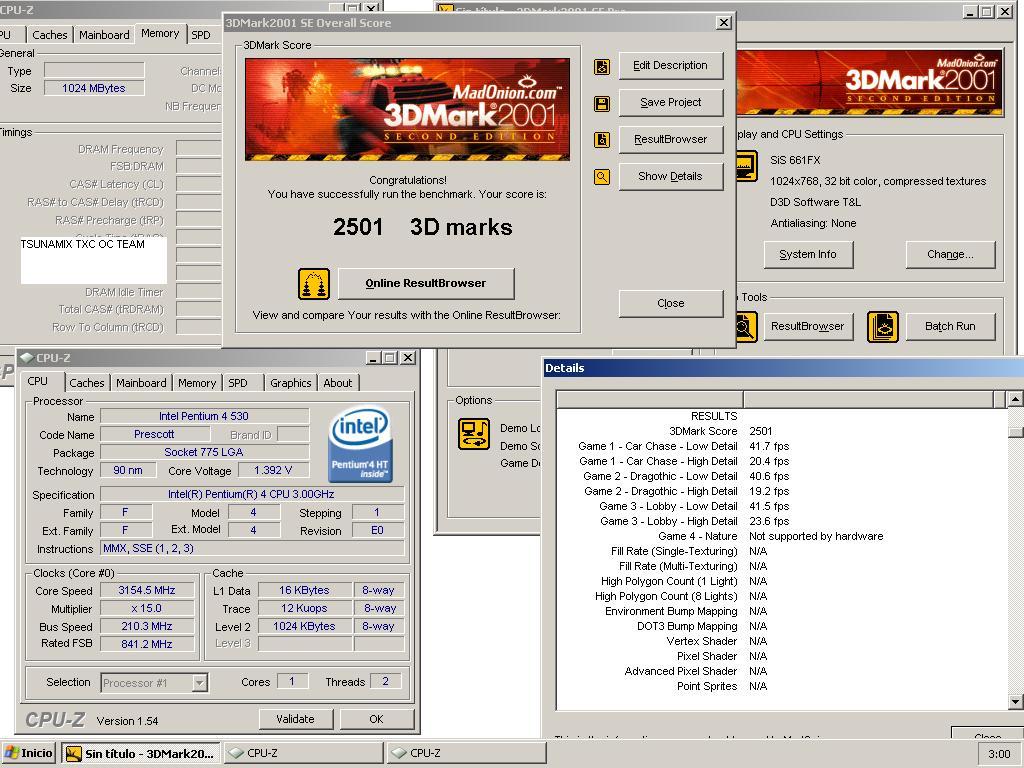The height and width of the screenshot is (768, 1024).
Task: Click the ResultBrowser document icon in score dialog
Action: click(x=601, y=140)
